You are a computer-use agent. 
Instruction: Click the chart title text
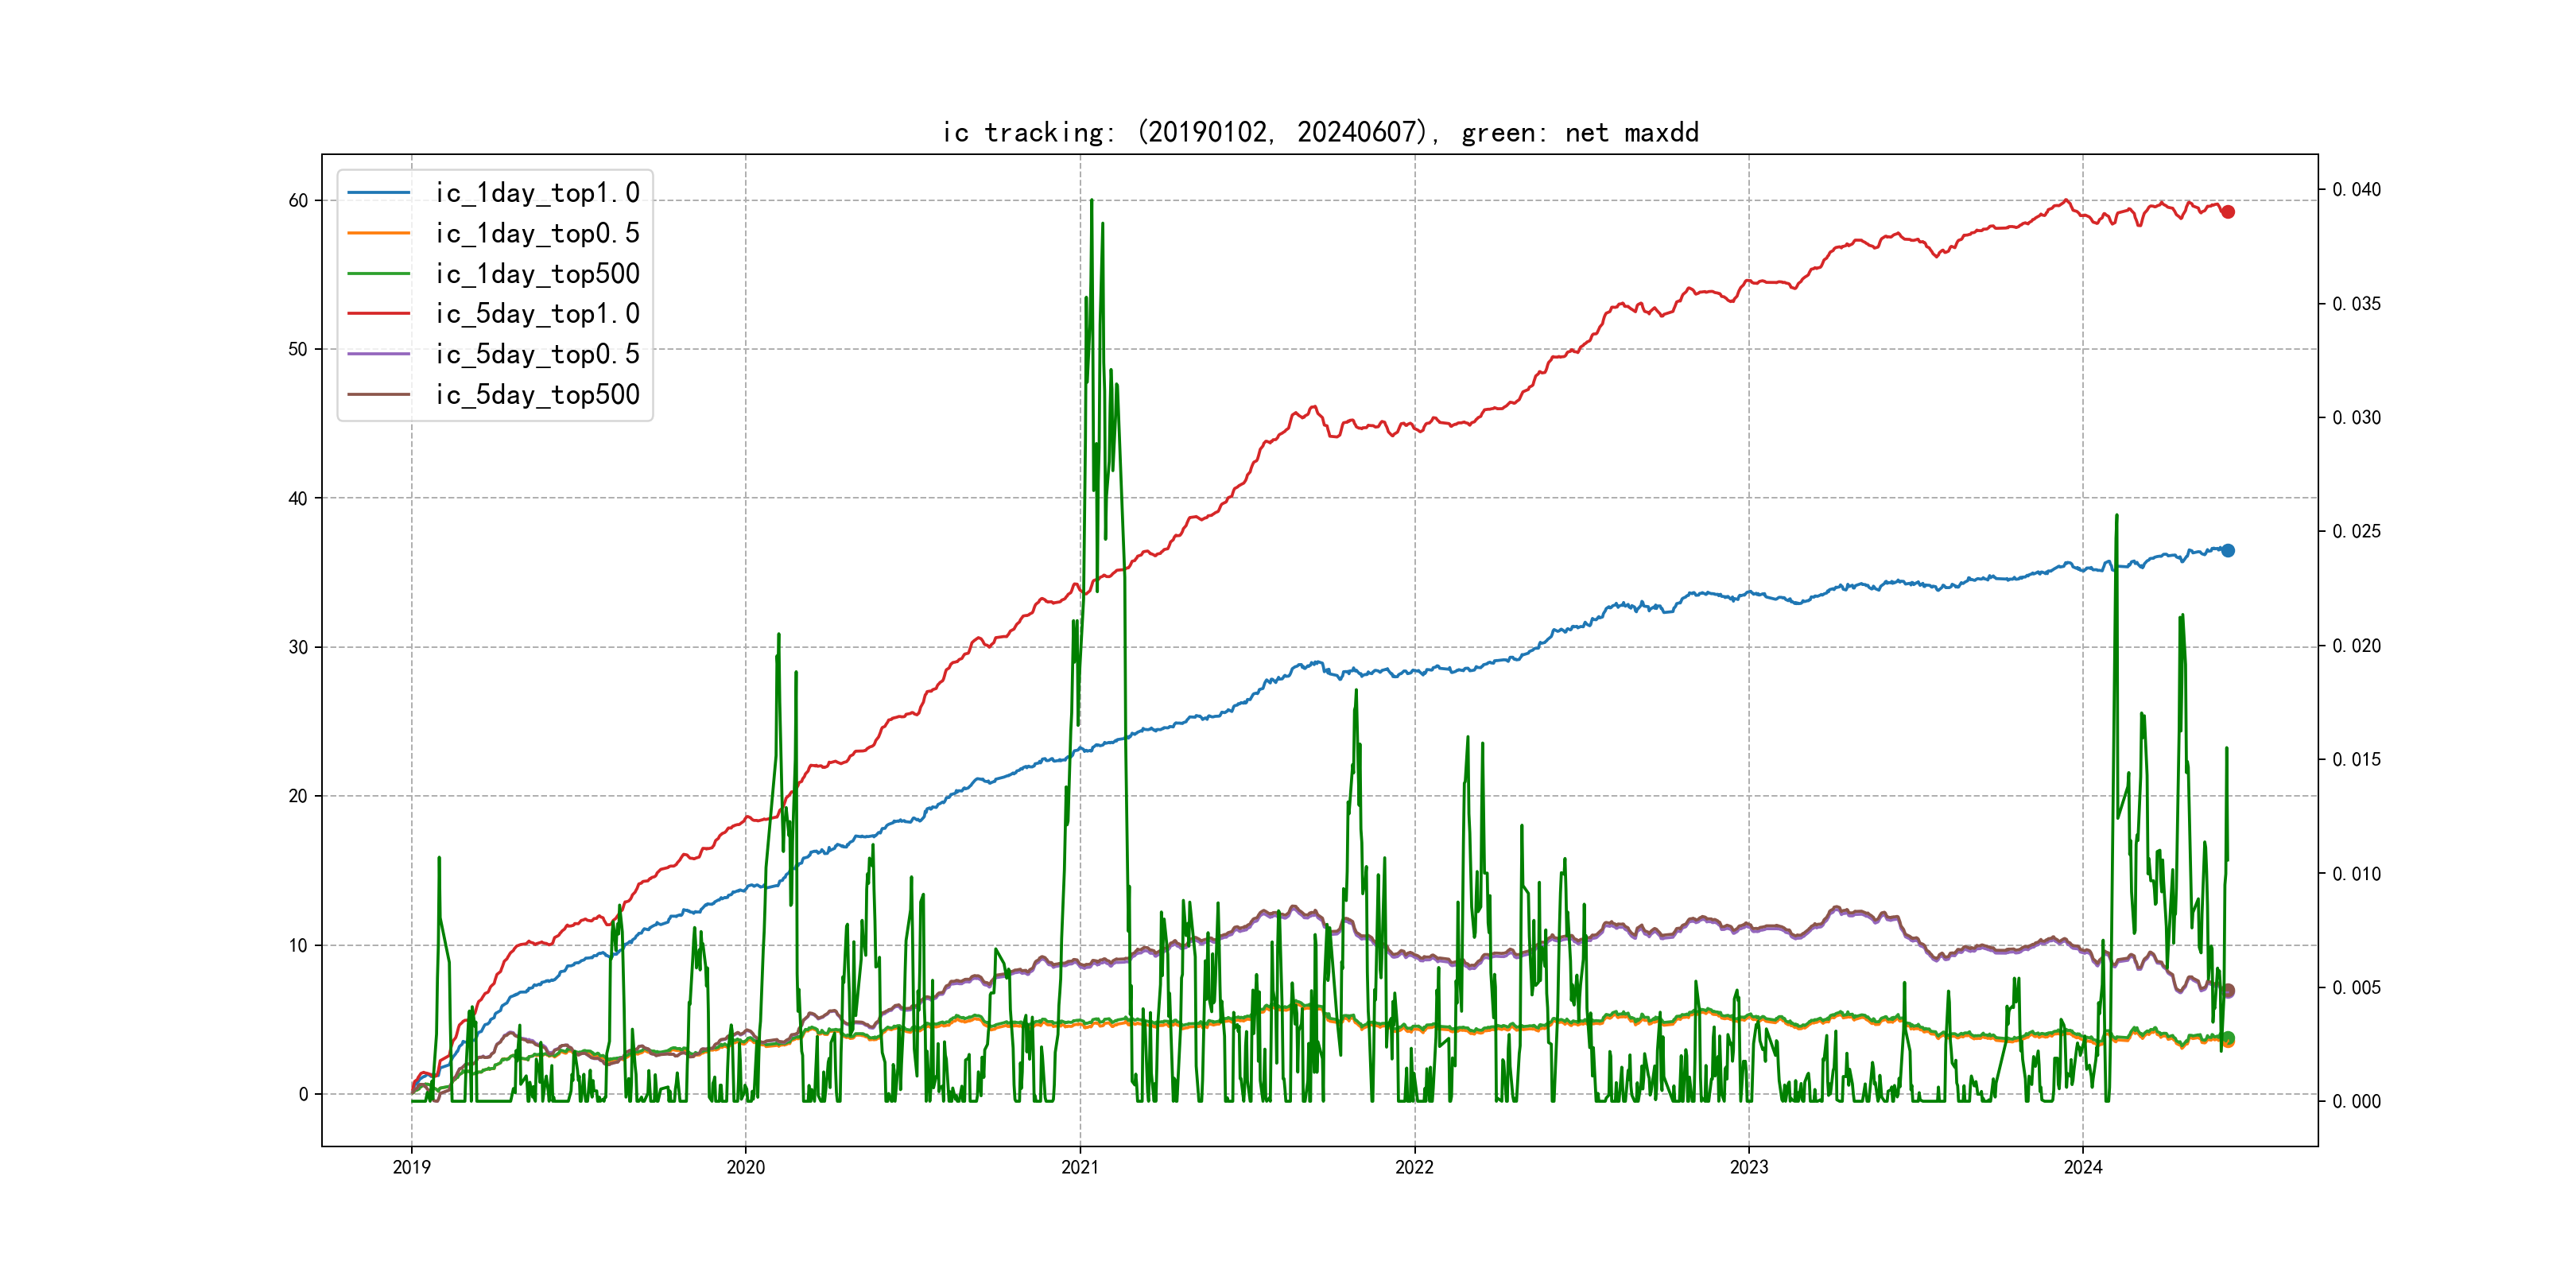point(1320,132)
